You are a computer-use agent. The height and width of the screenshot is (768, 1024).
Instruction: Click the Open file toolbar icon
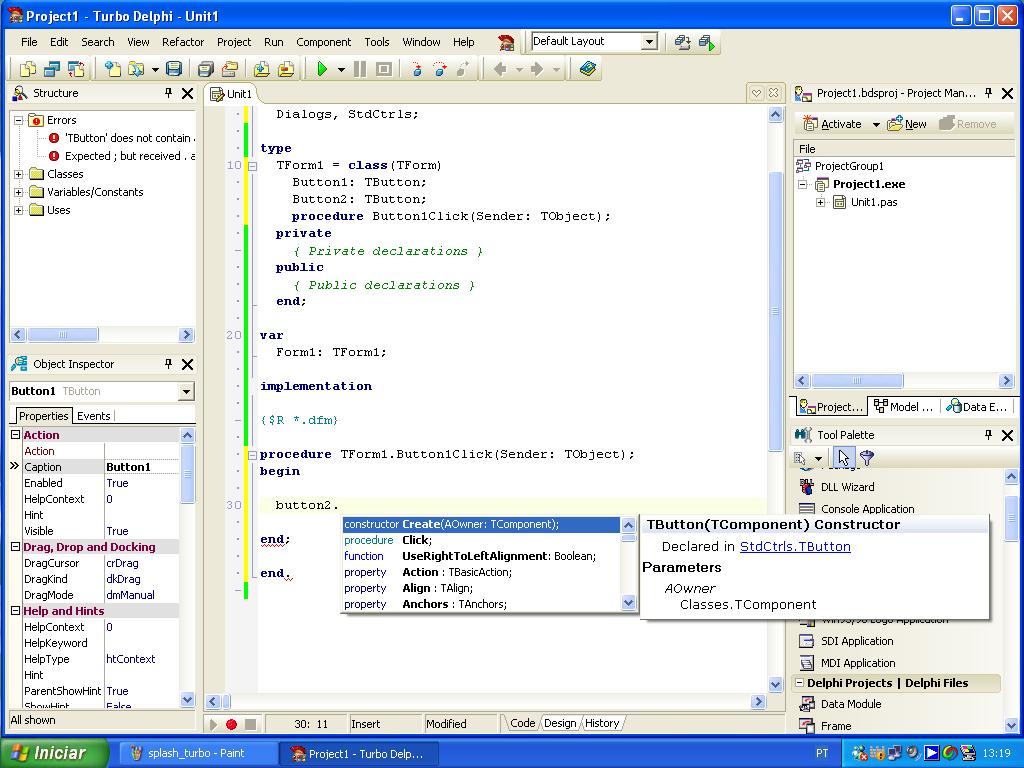(x=136, y=69)
